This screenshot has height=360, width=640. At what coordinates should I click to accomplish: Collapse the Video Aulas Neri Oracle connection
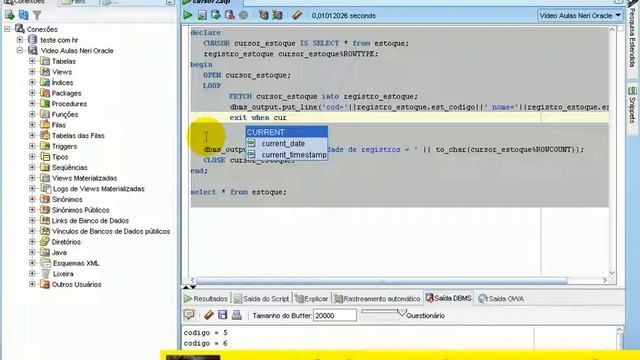[x=20, y=51]
